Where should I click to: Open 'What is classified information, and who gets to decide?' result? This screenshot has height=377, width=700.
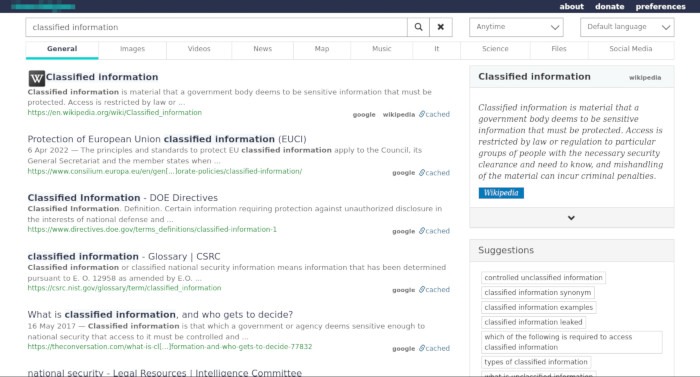tap(160, 315)
